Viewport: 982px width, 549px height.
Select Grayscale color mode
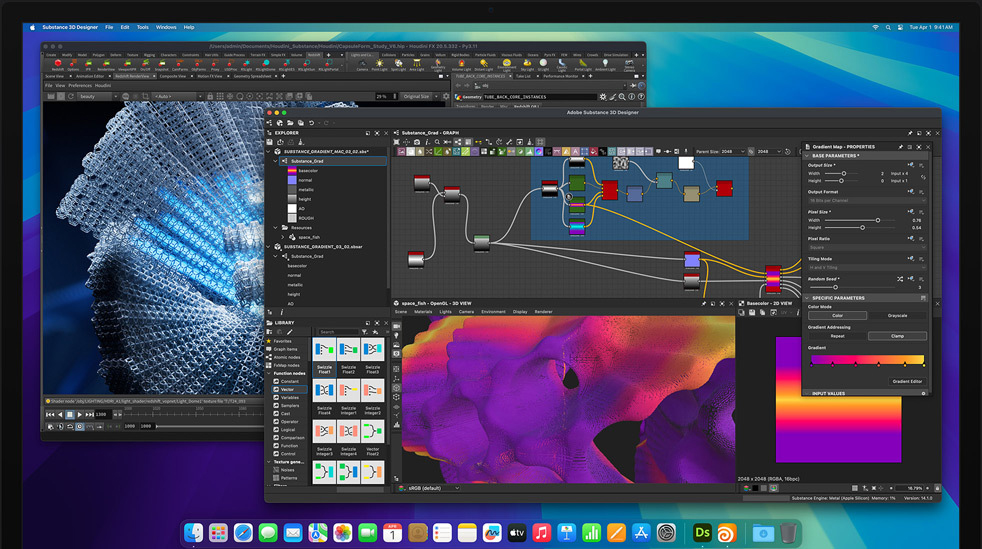tap(897, 316)
